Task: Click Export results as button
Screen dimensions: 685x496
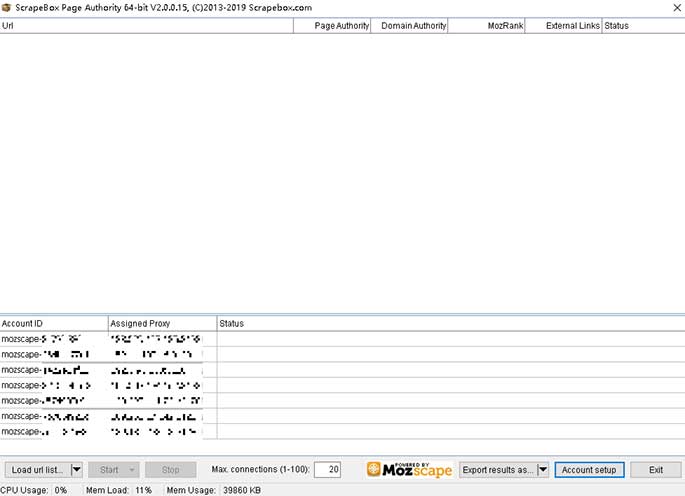Action: [x=498, y=470]
